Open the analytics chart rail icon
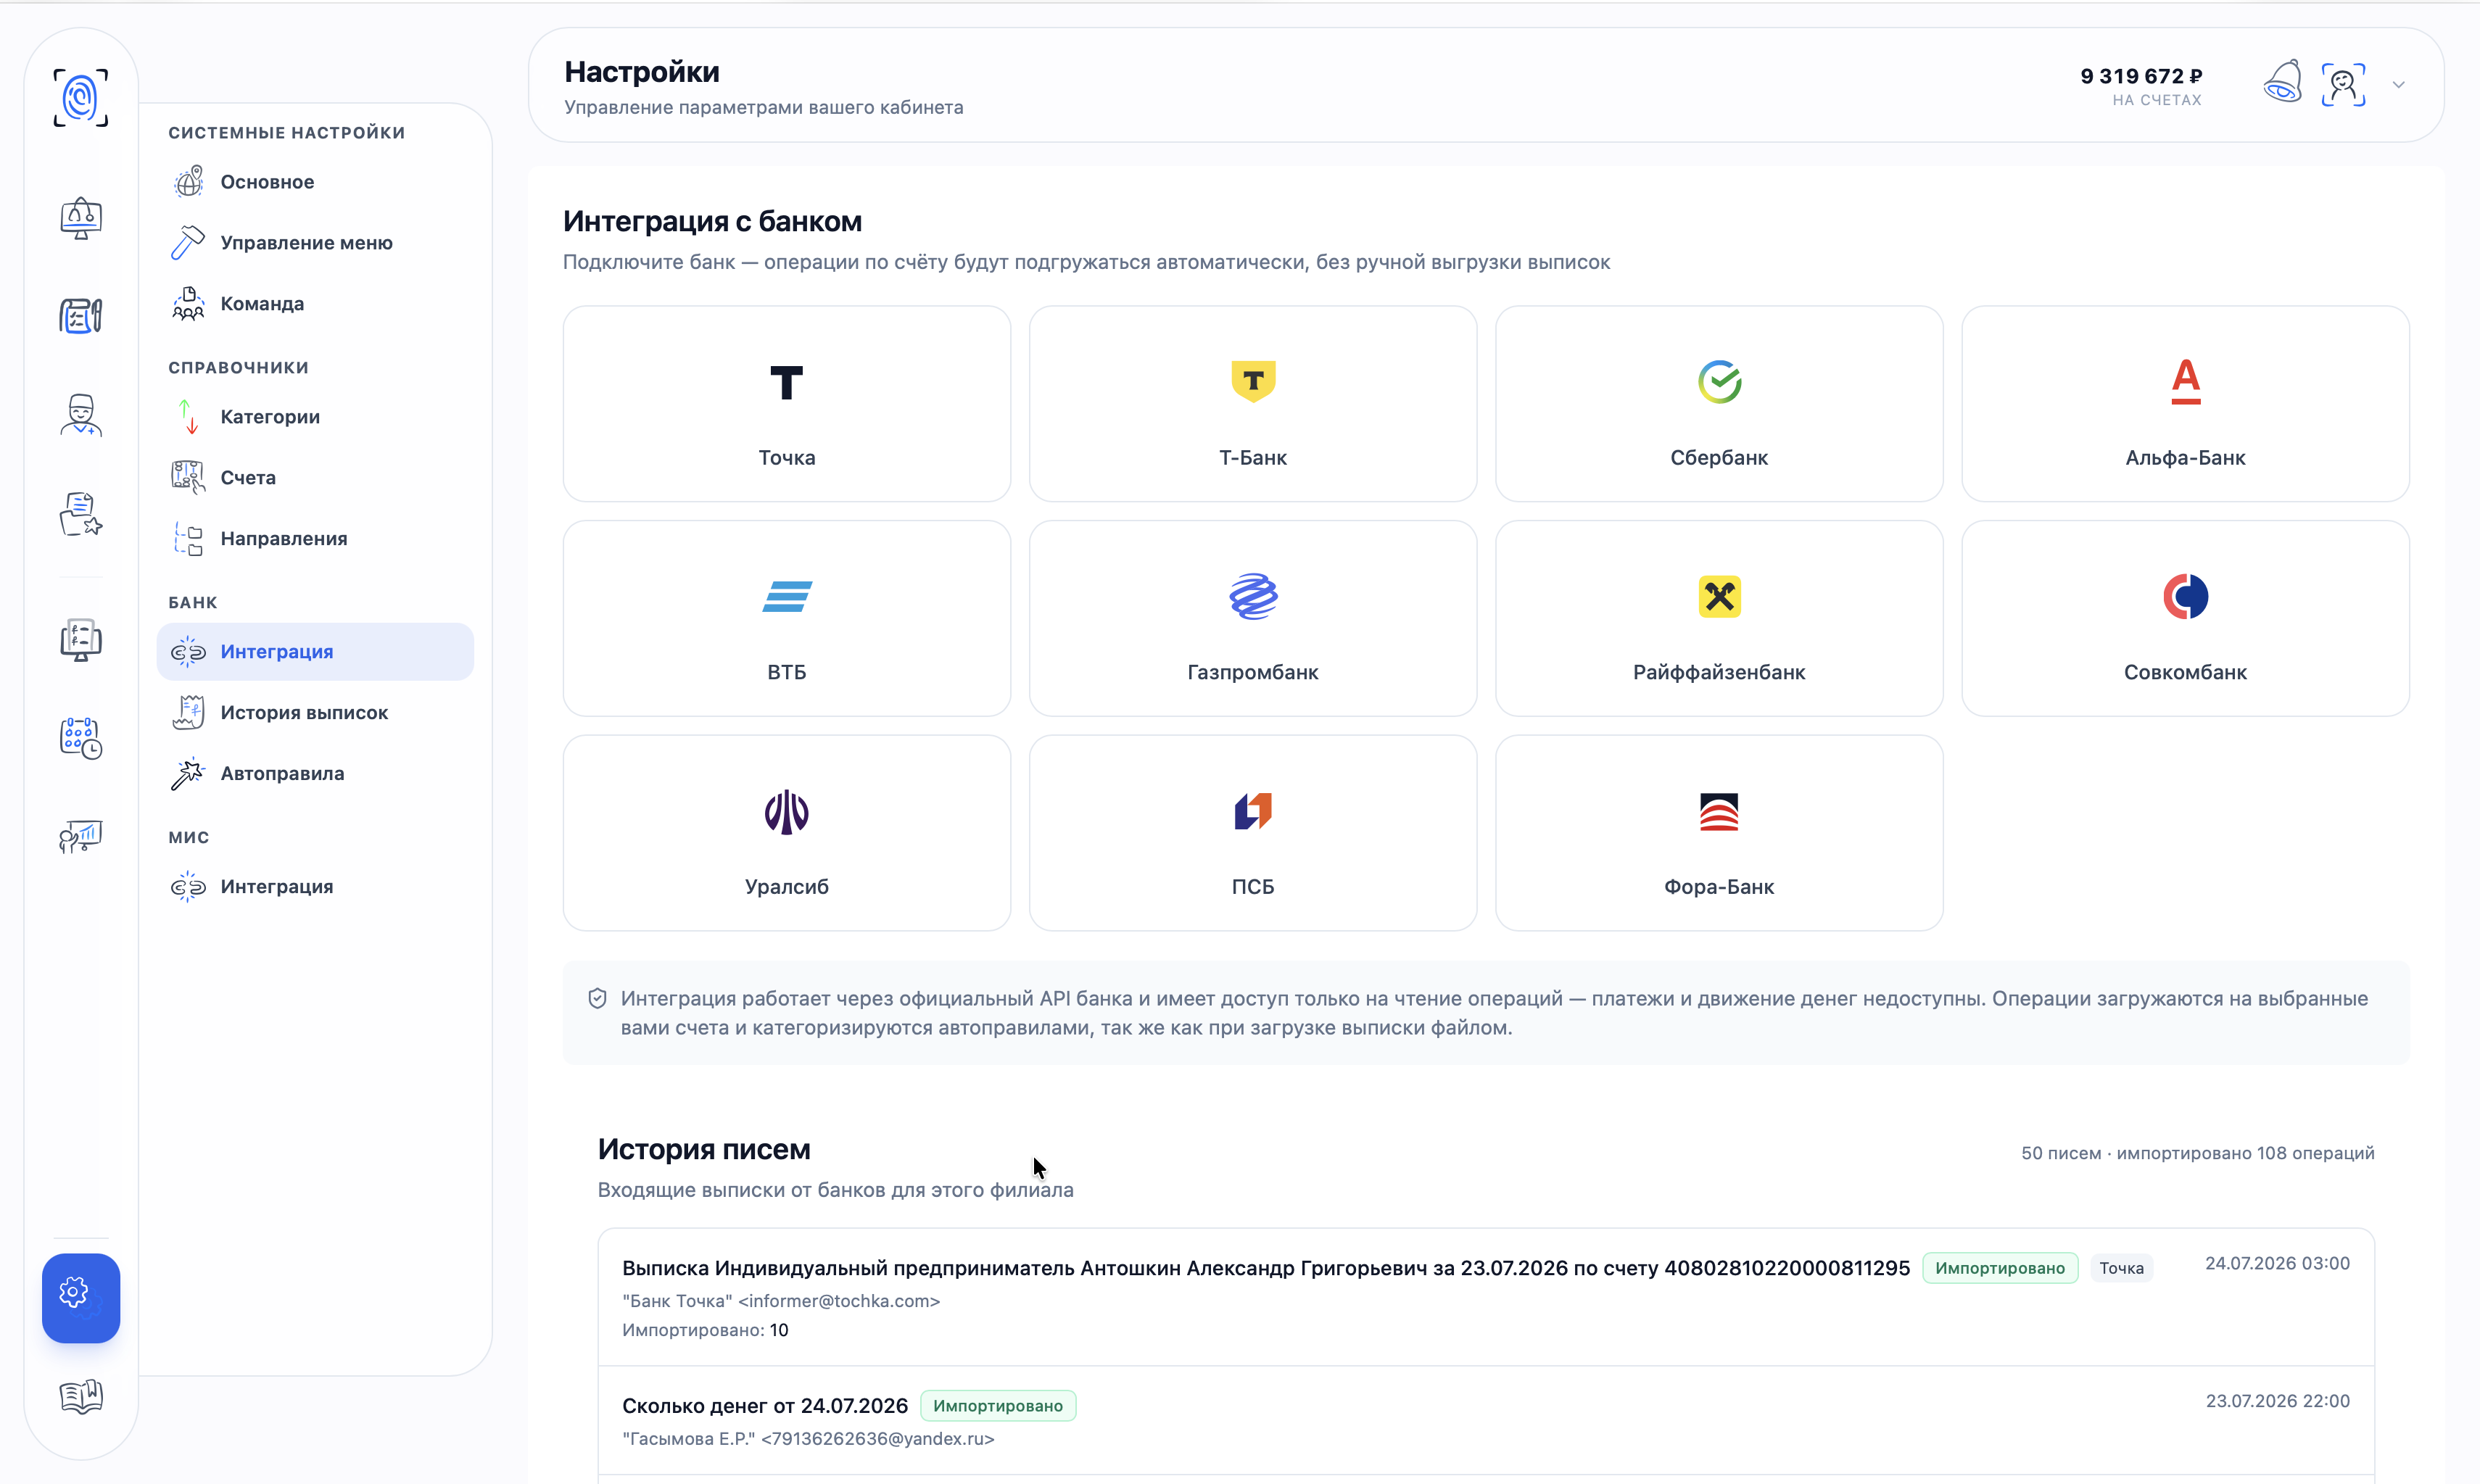The height and width of the screenshot is (1484, 2480). [x=81, y=836]
